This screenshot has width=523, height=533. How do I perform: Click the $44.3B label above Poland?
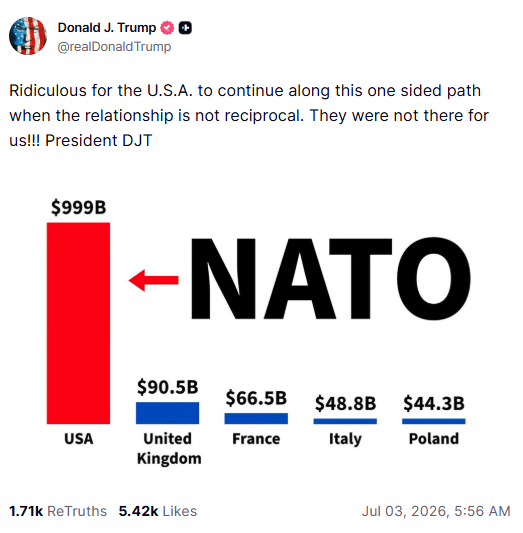point(434,403)
